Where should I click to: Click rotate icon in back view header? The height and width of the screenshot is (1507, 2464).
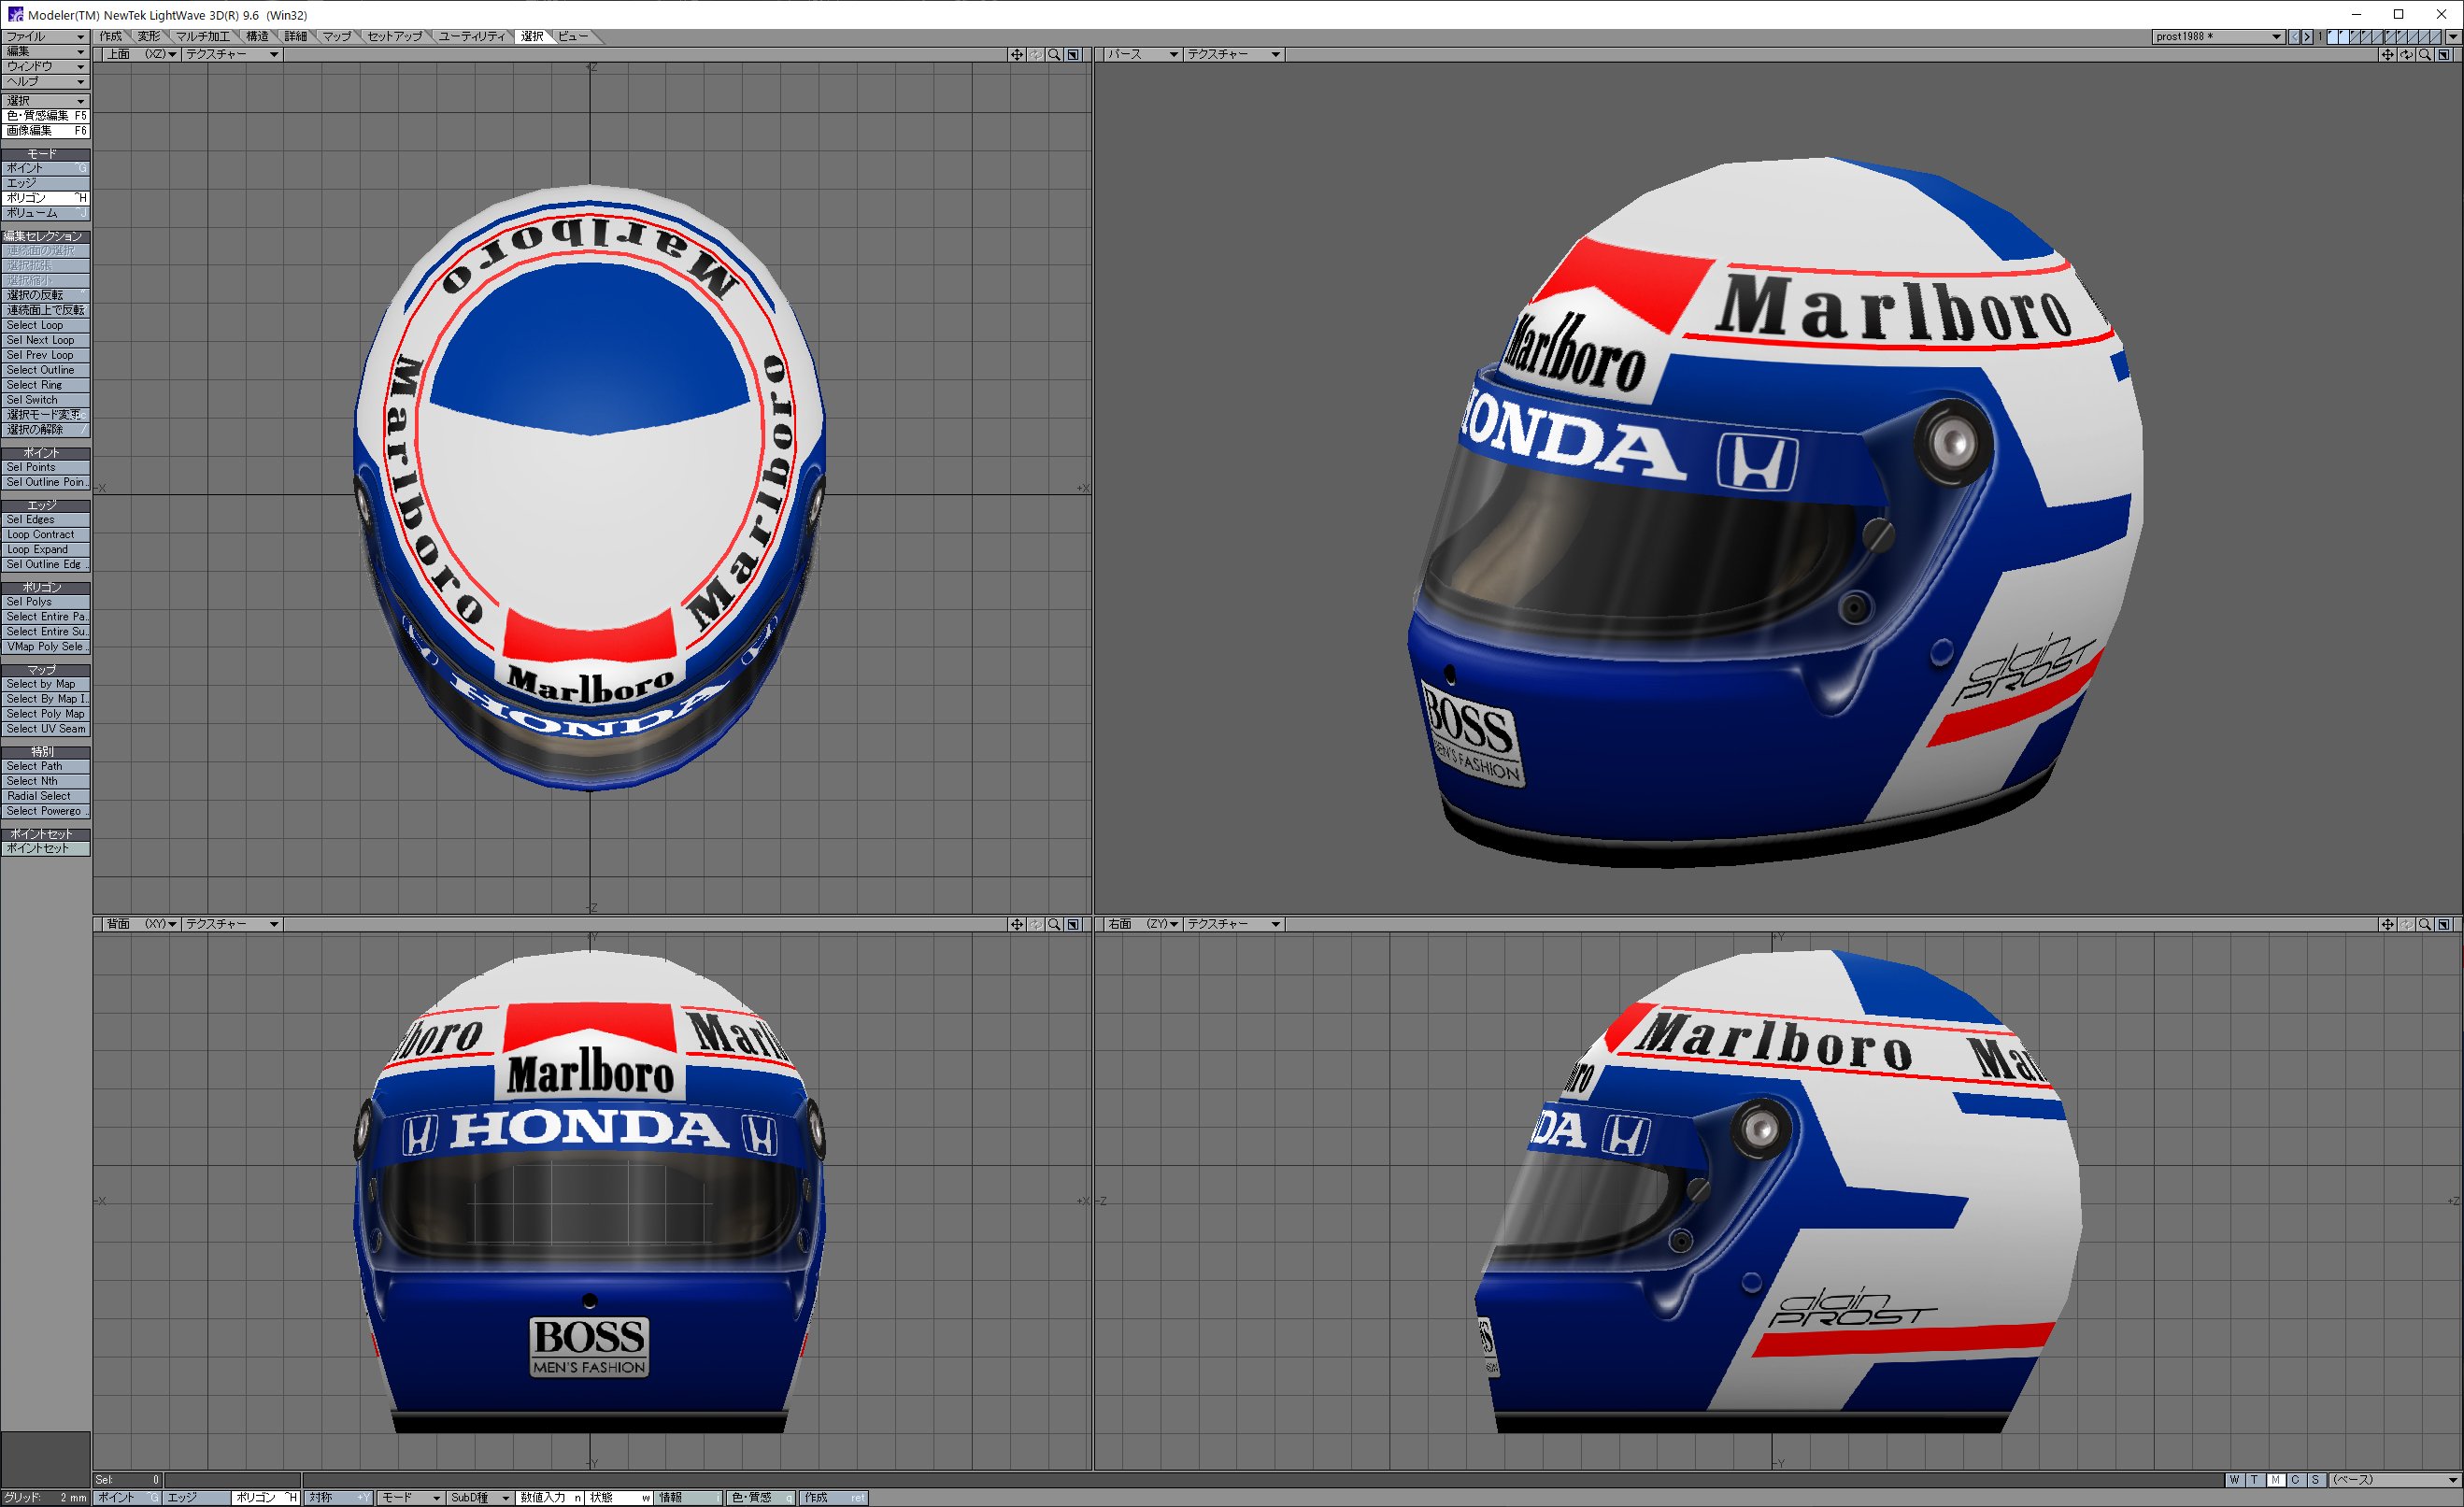(x=1036, y=925)
